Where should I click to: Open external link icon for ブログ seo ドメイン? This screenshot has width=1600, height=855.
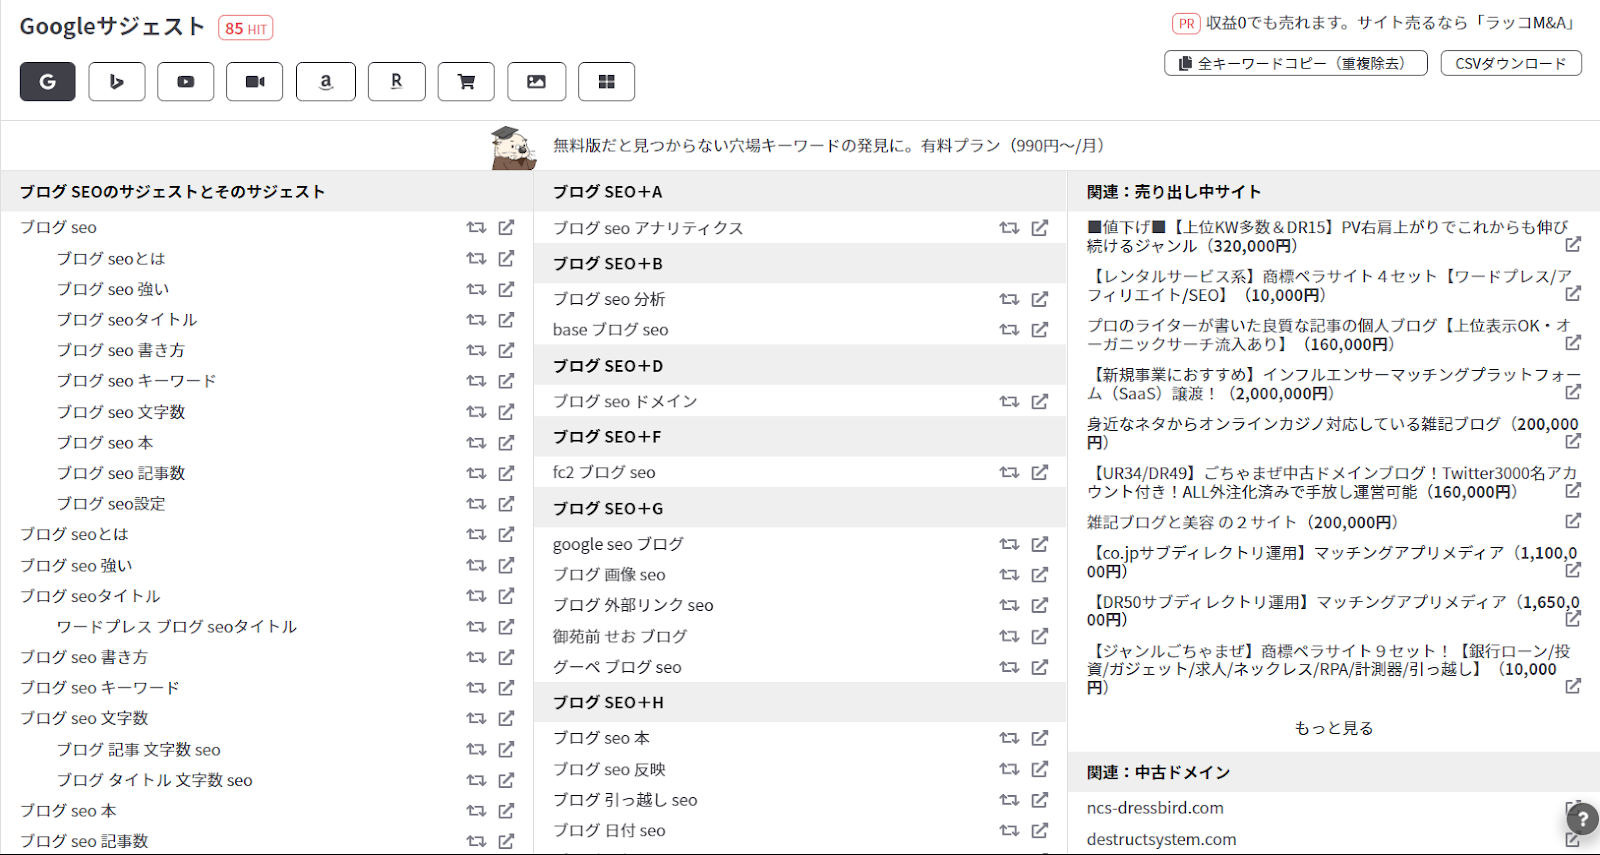click(x=1040, y=401)
